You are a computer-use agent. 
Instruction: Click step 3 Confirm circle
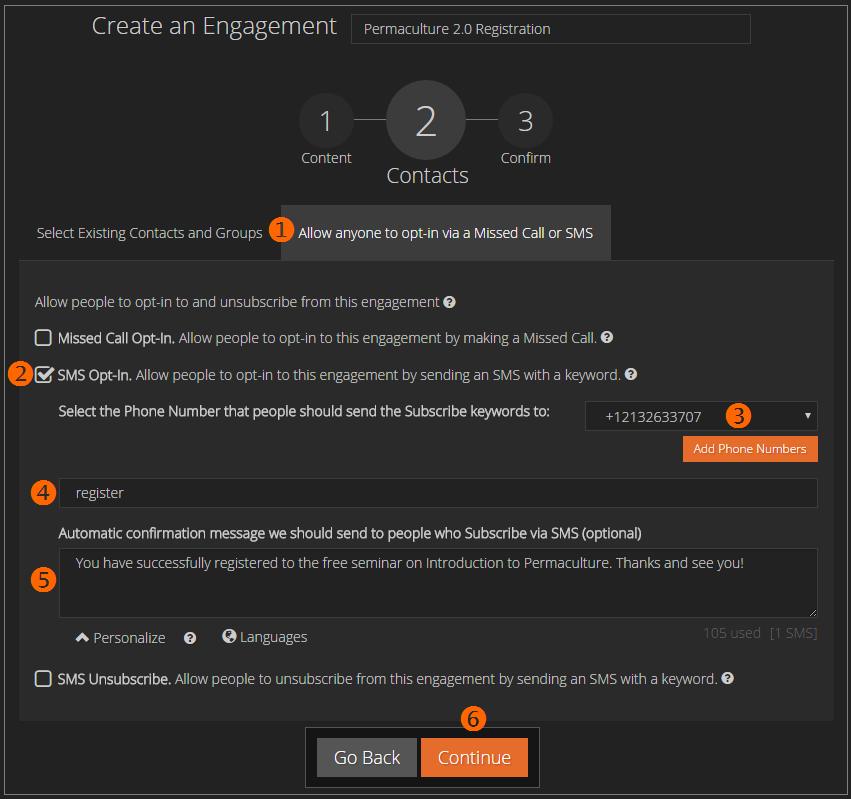click(525, 122)
